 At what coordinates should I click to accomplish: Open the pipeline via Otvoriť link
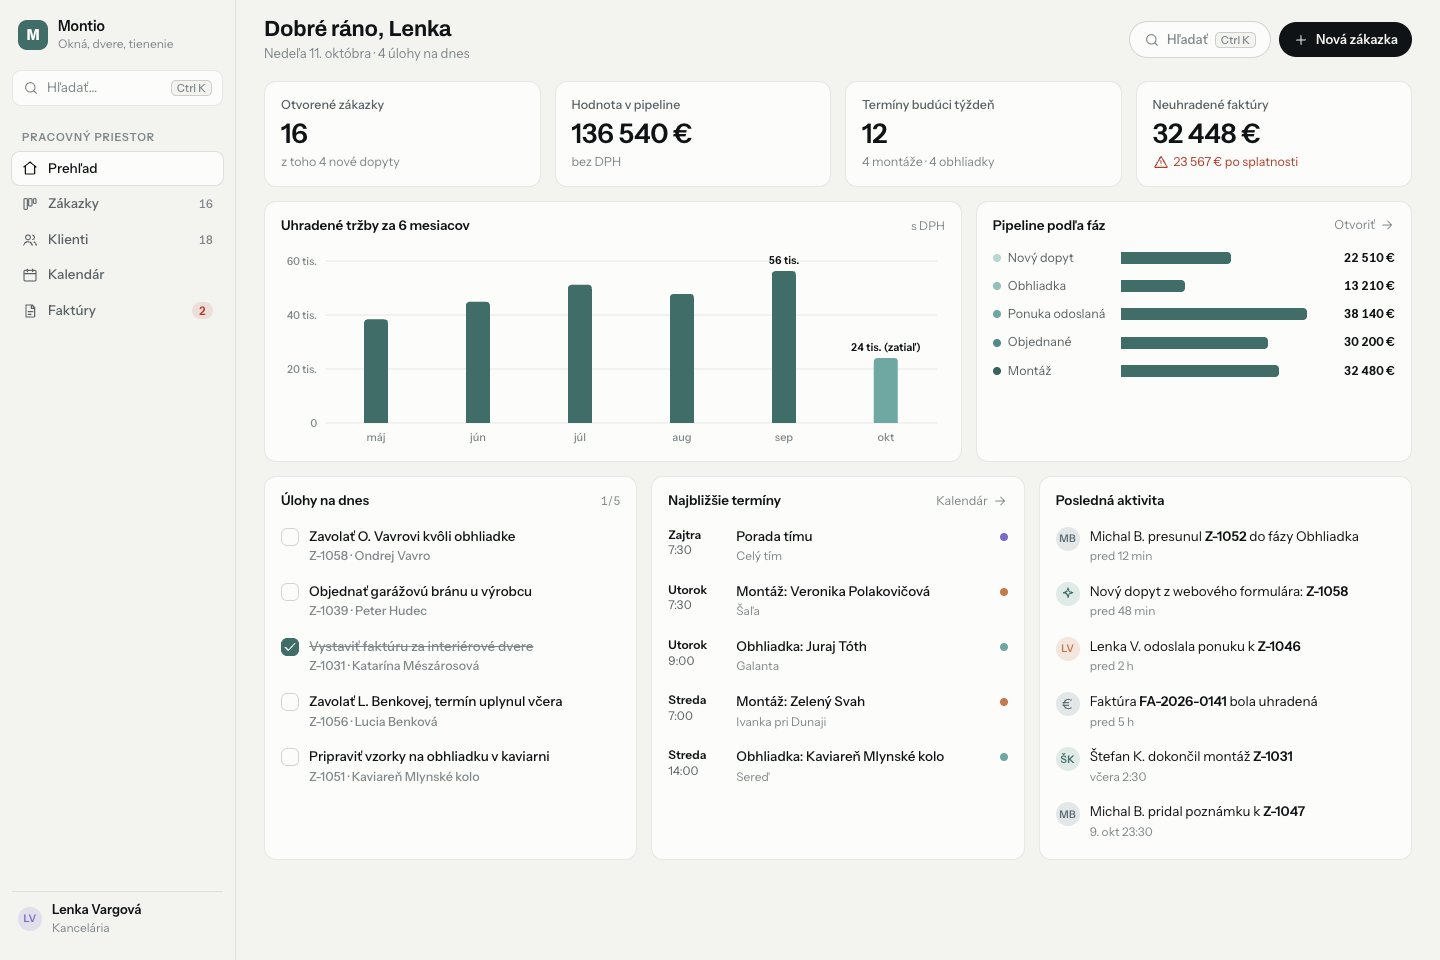pos(1363,225)
